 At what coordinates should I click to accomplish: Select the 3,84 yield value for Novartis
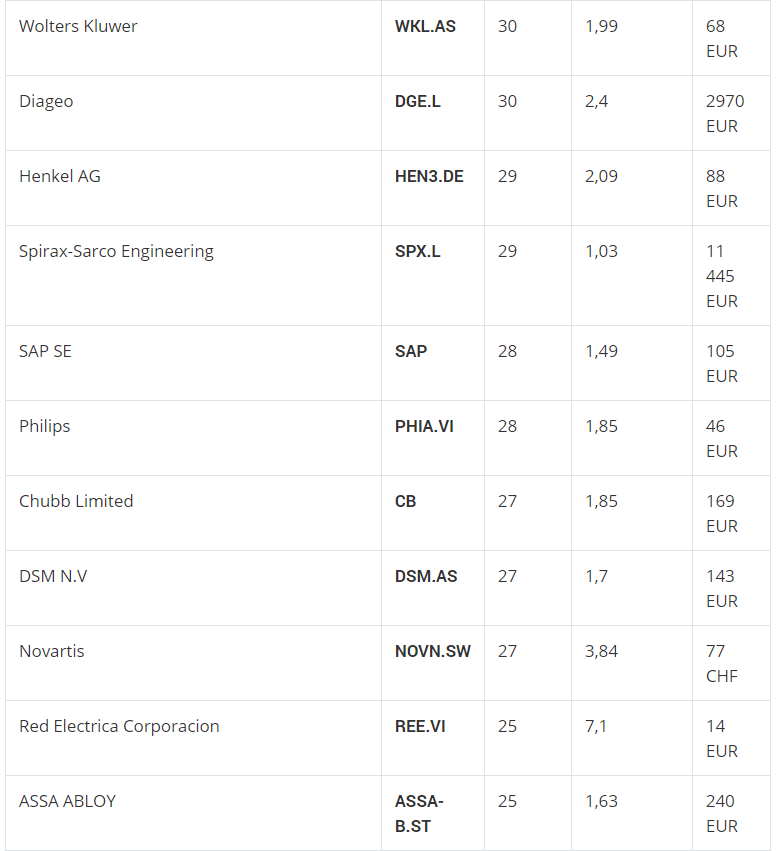(601, 651)
